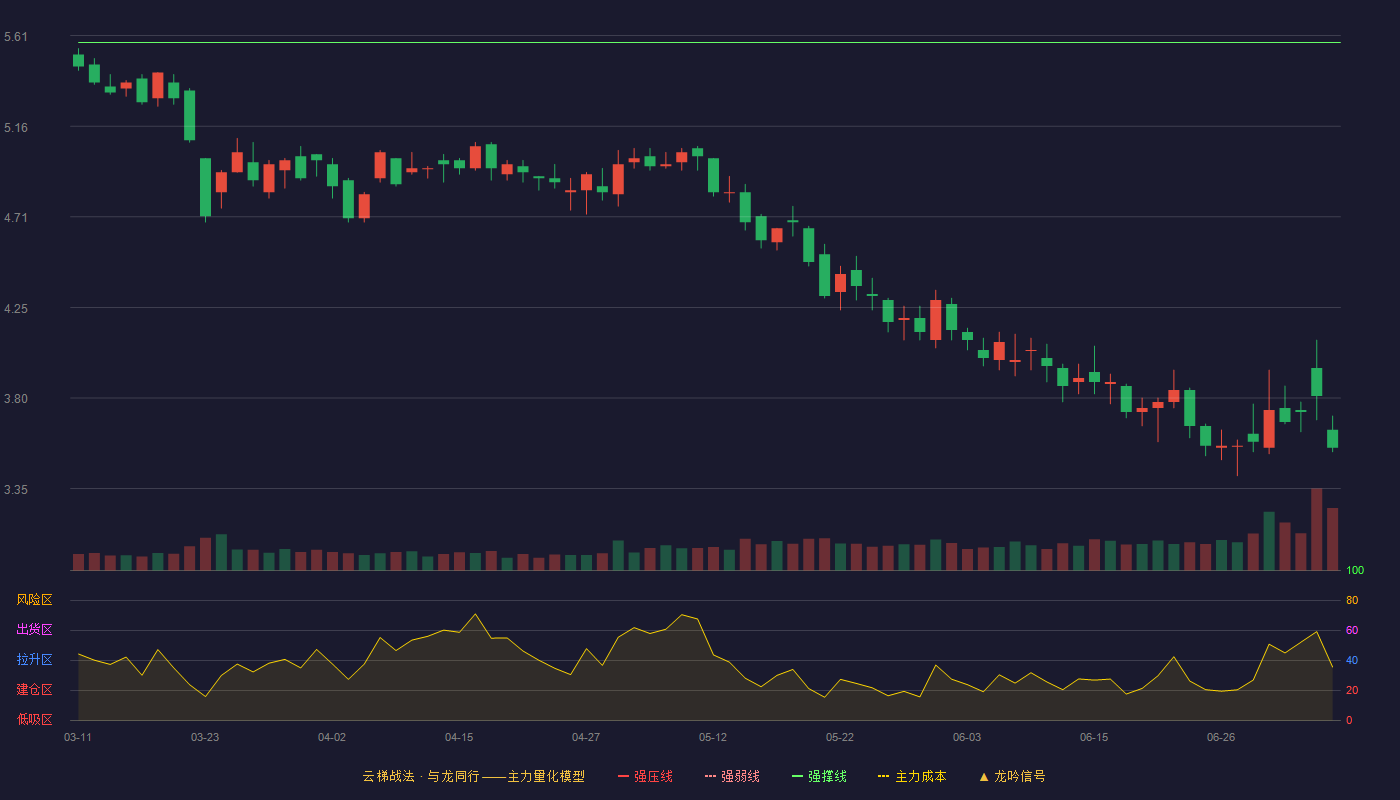Click the 05-22 date axis label

pyautogui.click(x=840, y=737)
